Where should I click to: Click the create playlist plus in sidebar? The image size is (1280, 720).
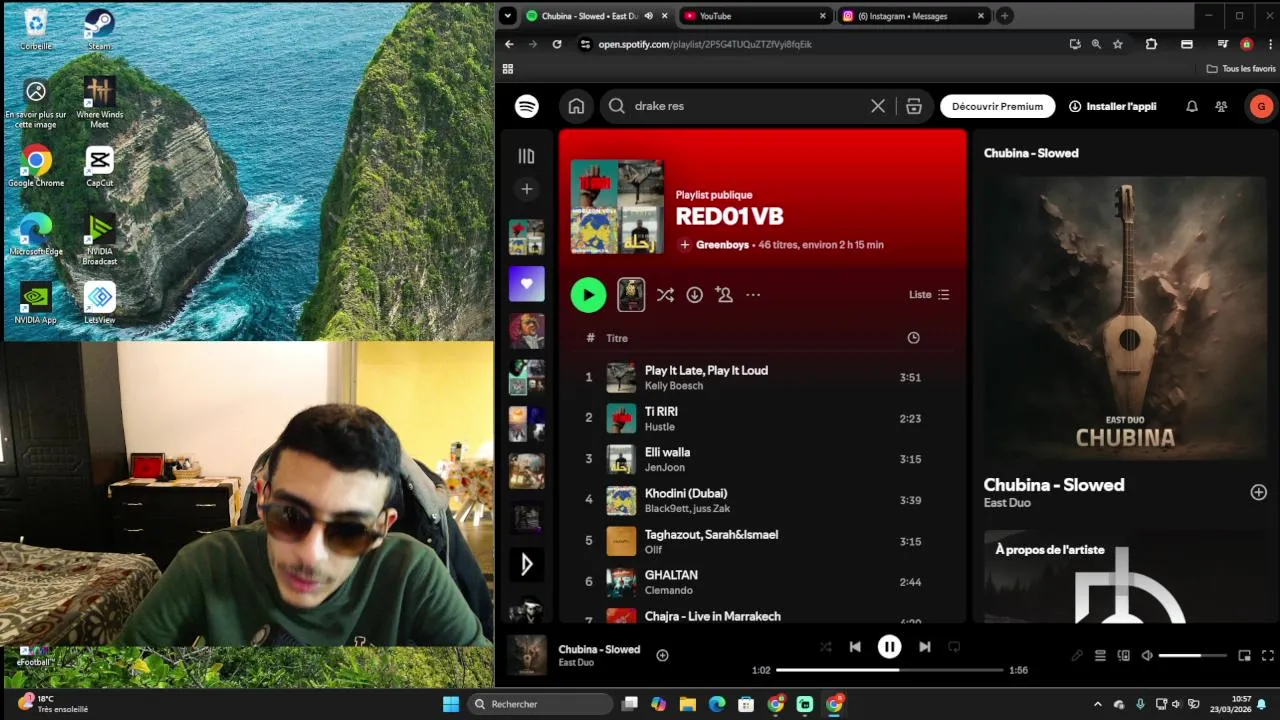[x=527, y=189]
